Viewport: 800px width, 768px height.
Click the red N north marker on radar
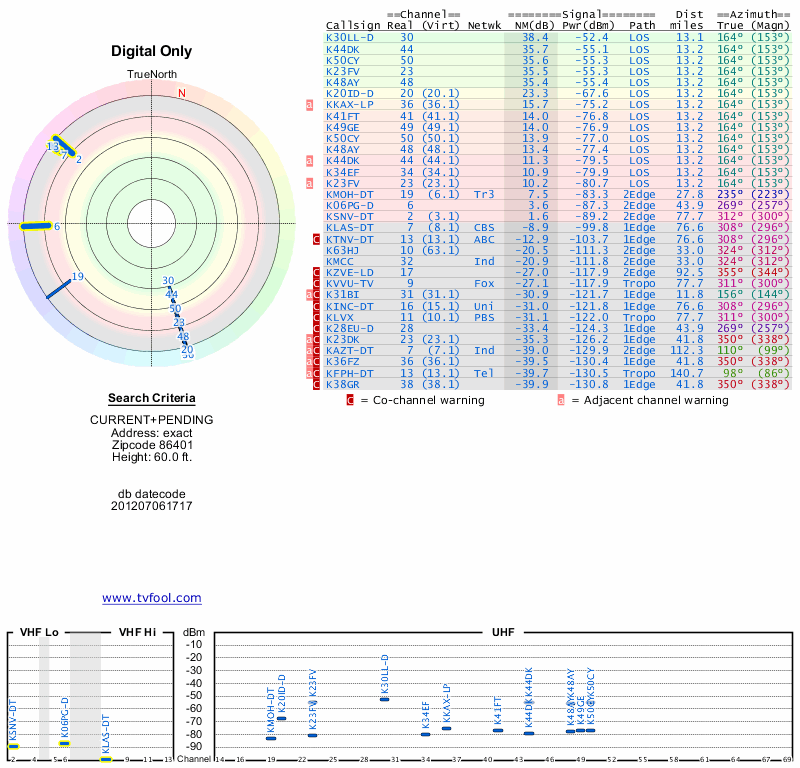pos(181,94)
